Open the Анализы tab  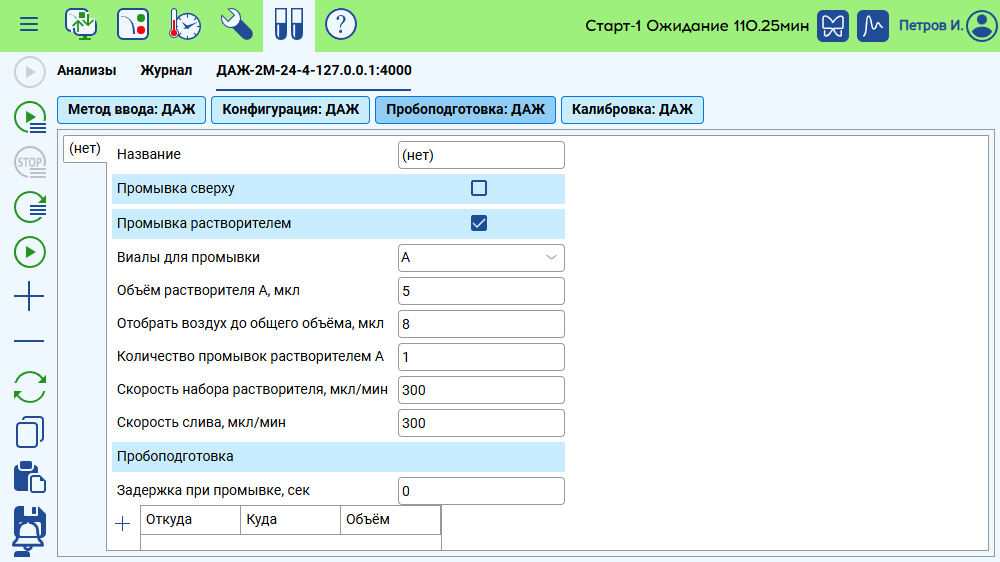(x=87, y=71)
